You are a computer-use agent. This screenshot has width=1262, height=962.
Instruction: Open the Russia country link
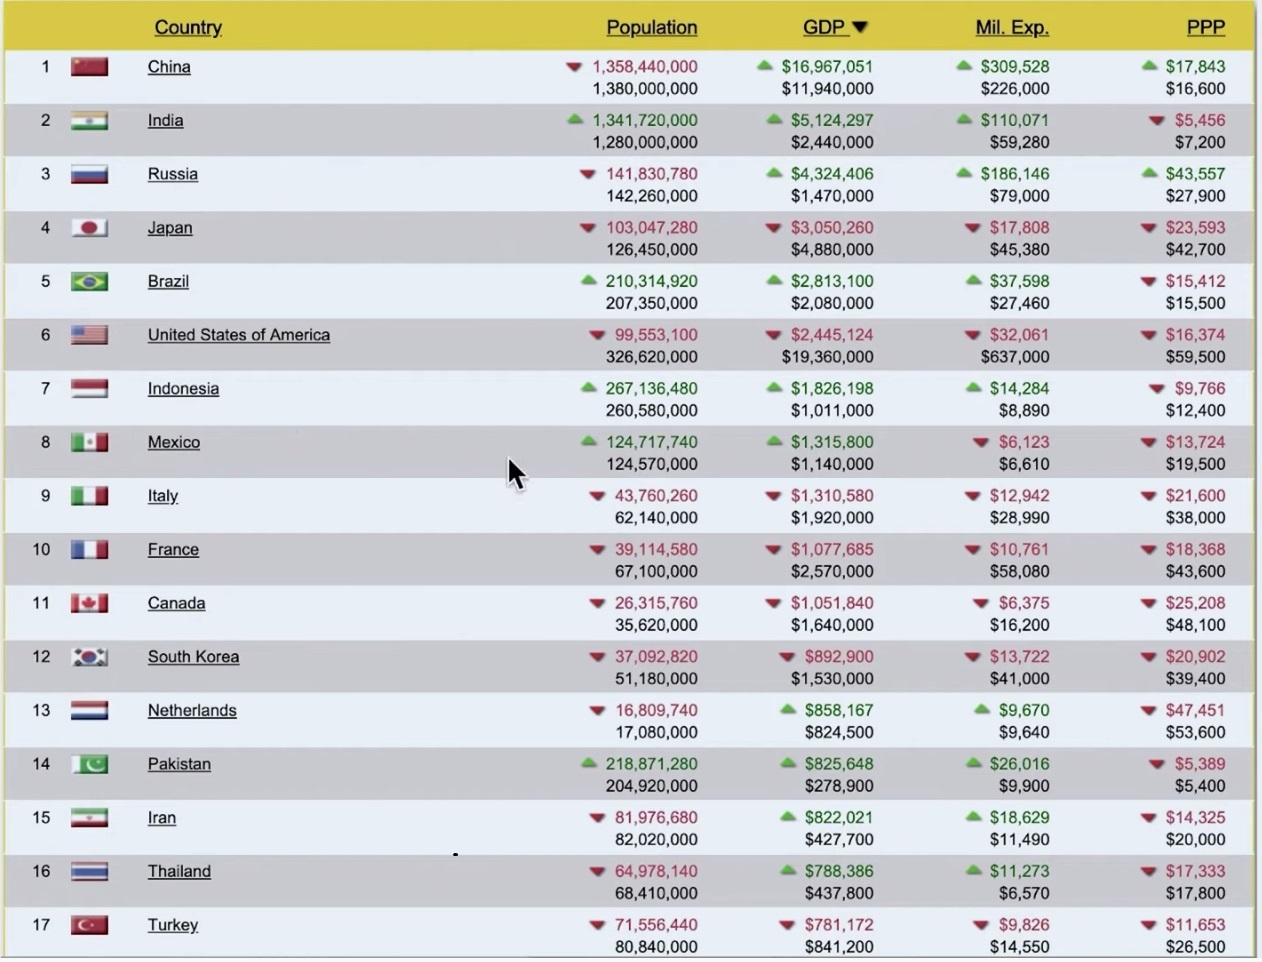[173, 174]
